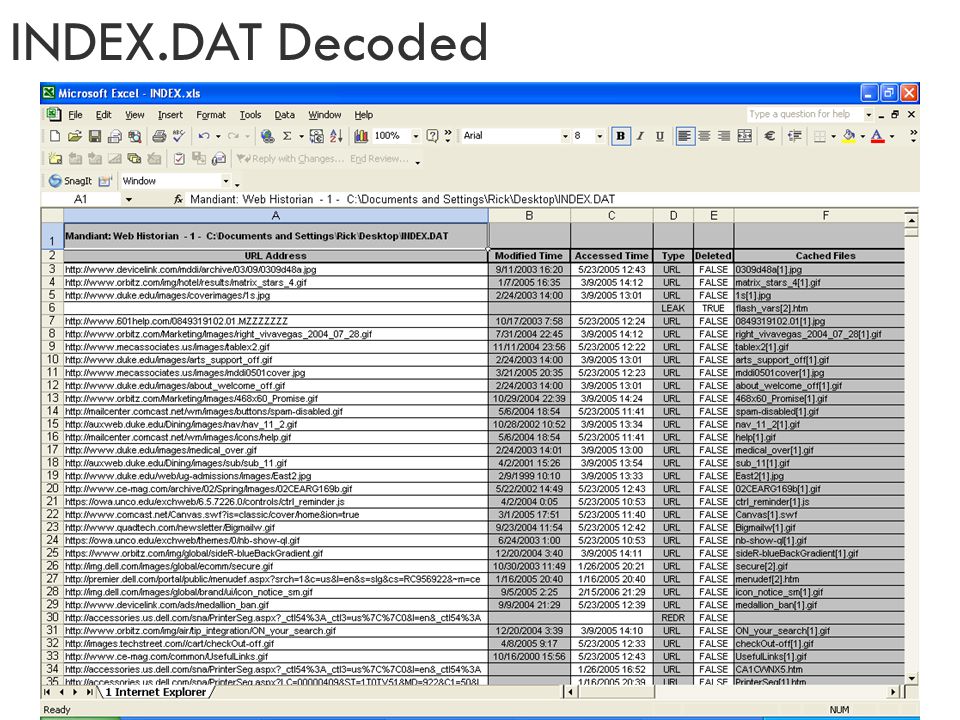Expand the Font Color dropdown arrow

(891, 136)
